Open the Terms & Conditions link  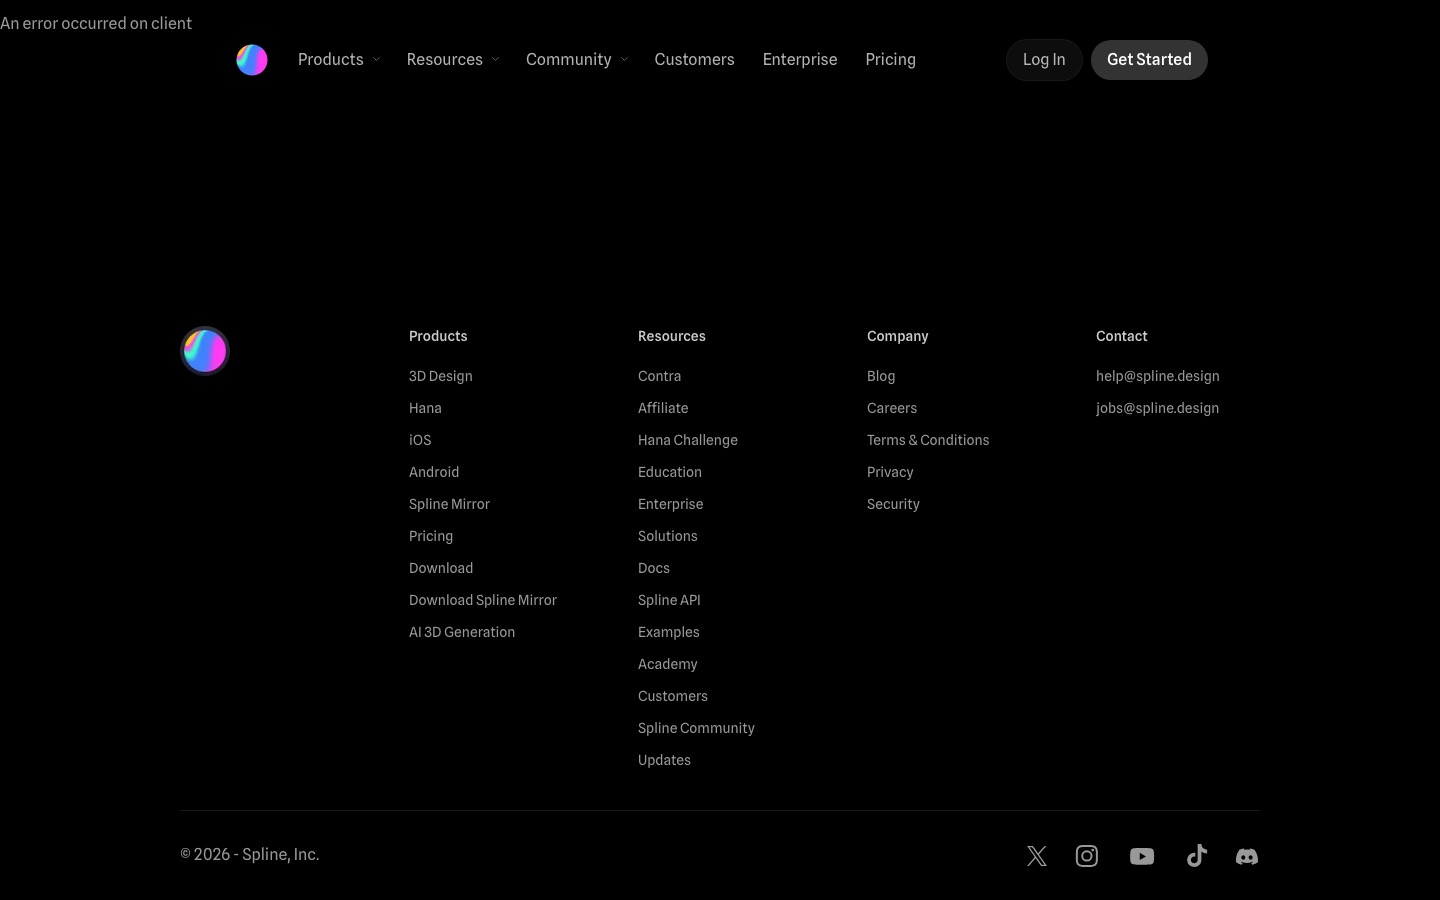[928, 440]
